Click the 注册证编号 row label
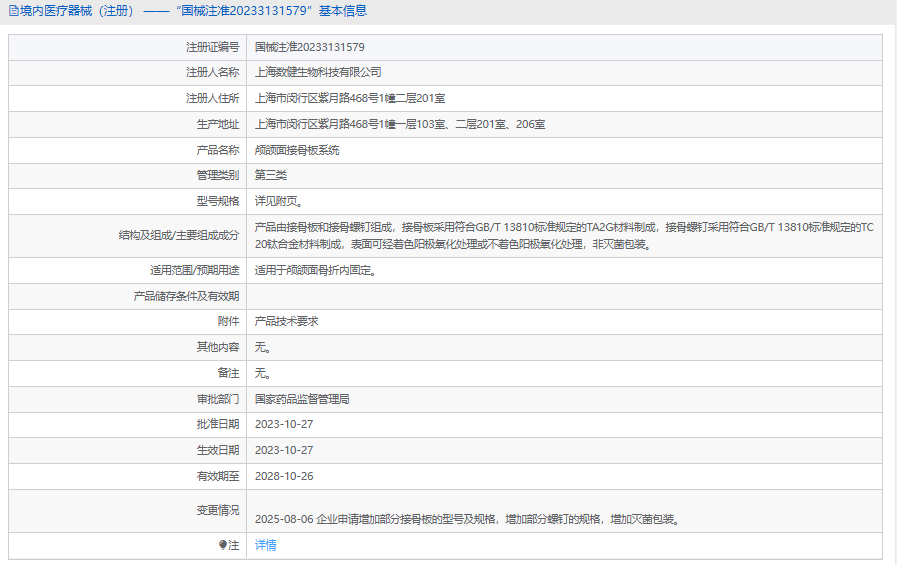This screenshot has height=565, width=897. (212, 47)
